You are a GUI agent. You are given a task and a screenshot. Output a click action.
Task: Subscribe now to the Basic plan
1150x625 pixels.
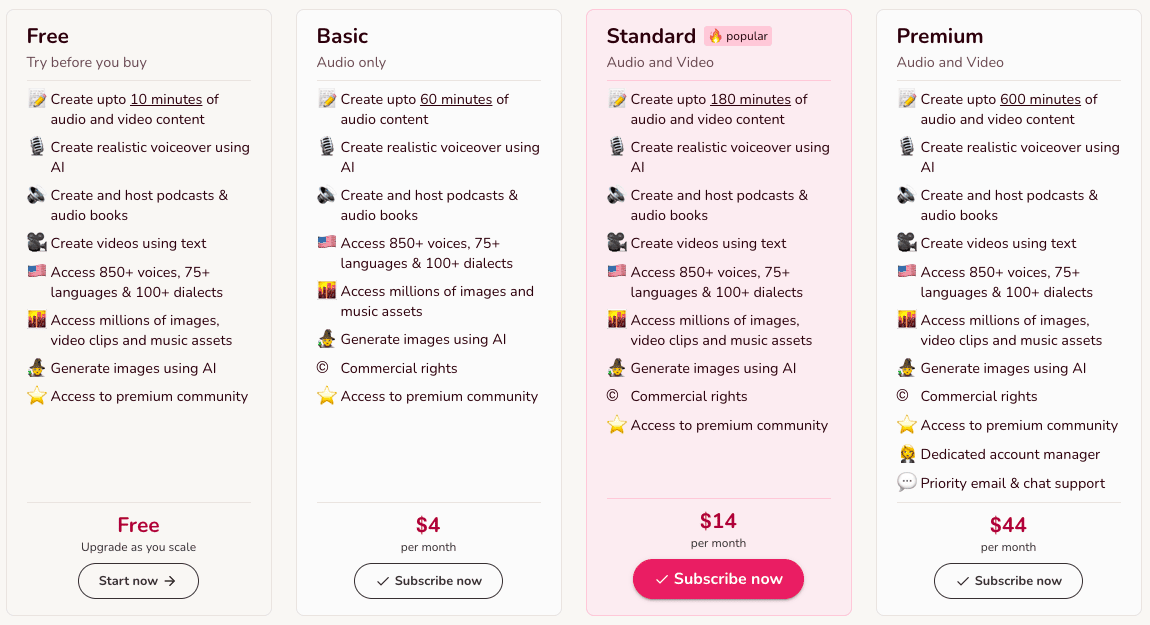(x=428, y=581)
